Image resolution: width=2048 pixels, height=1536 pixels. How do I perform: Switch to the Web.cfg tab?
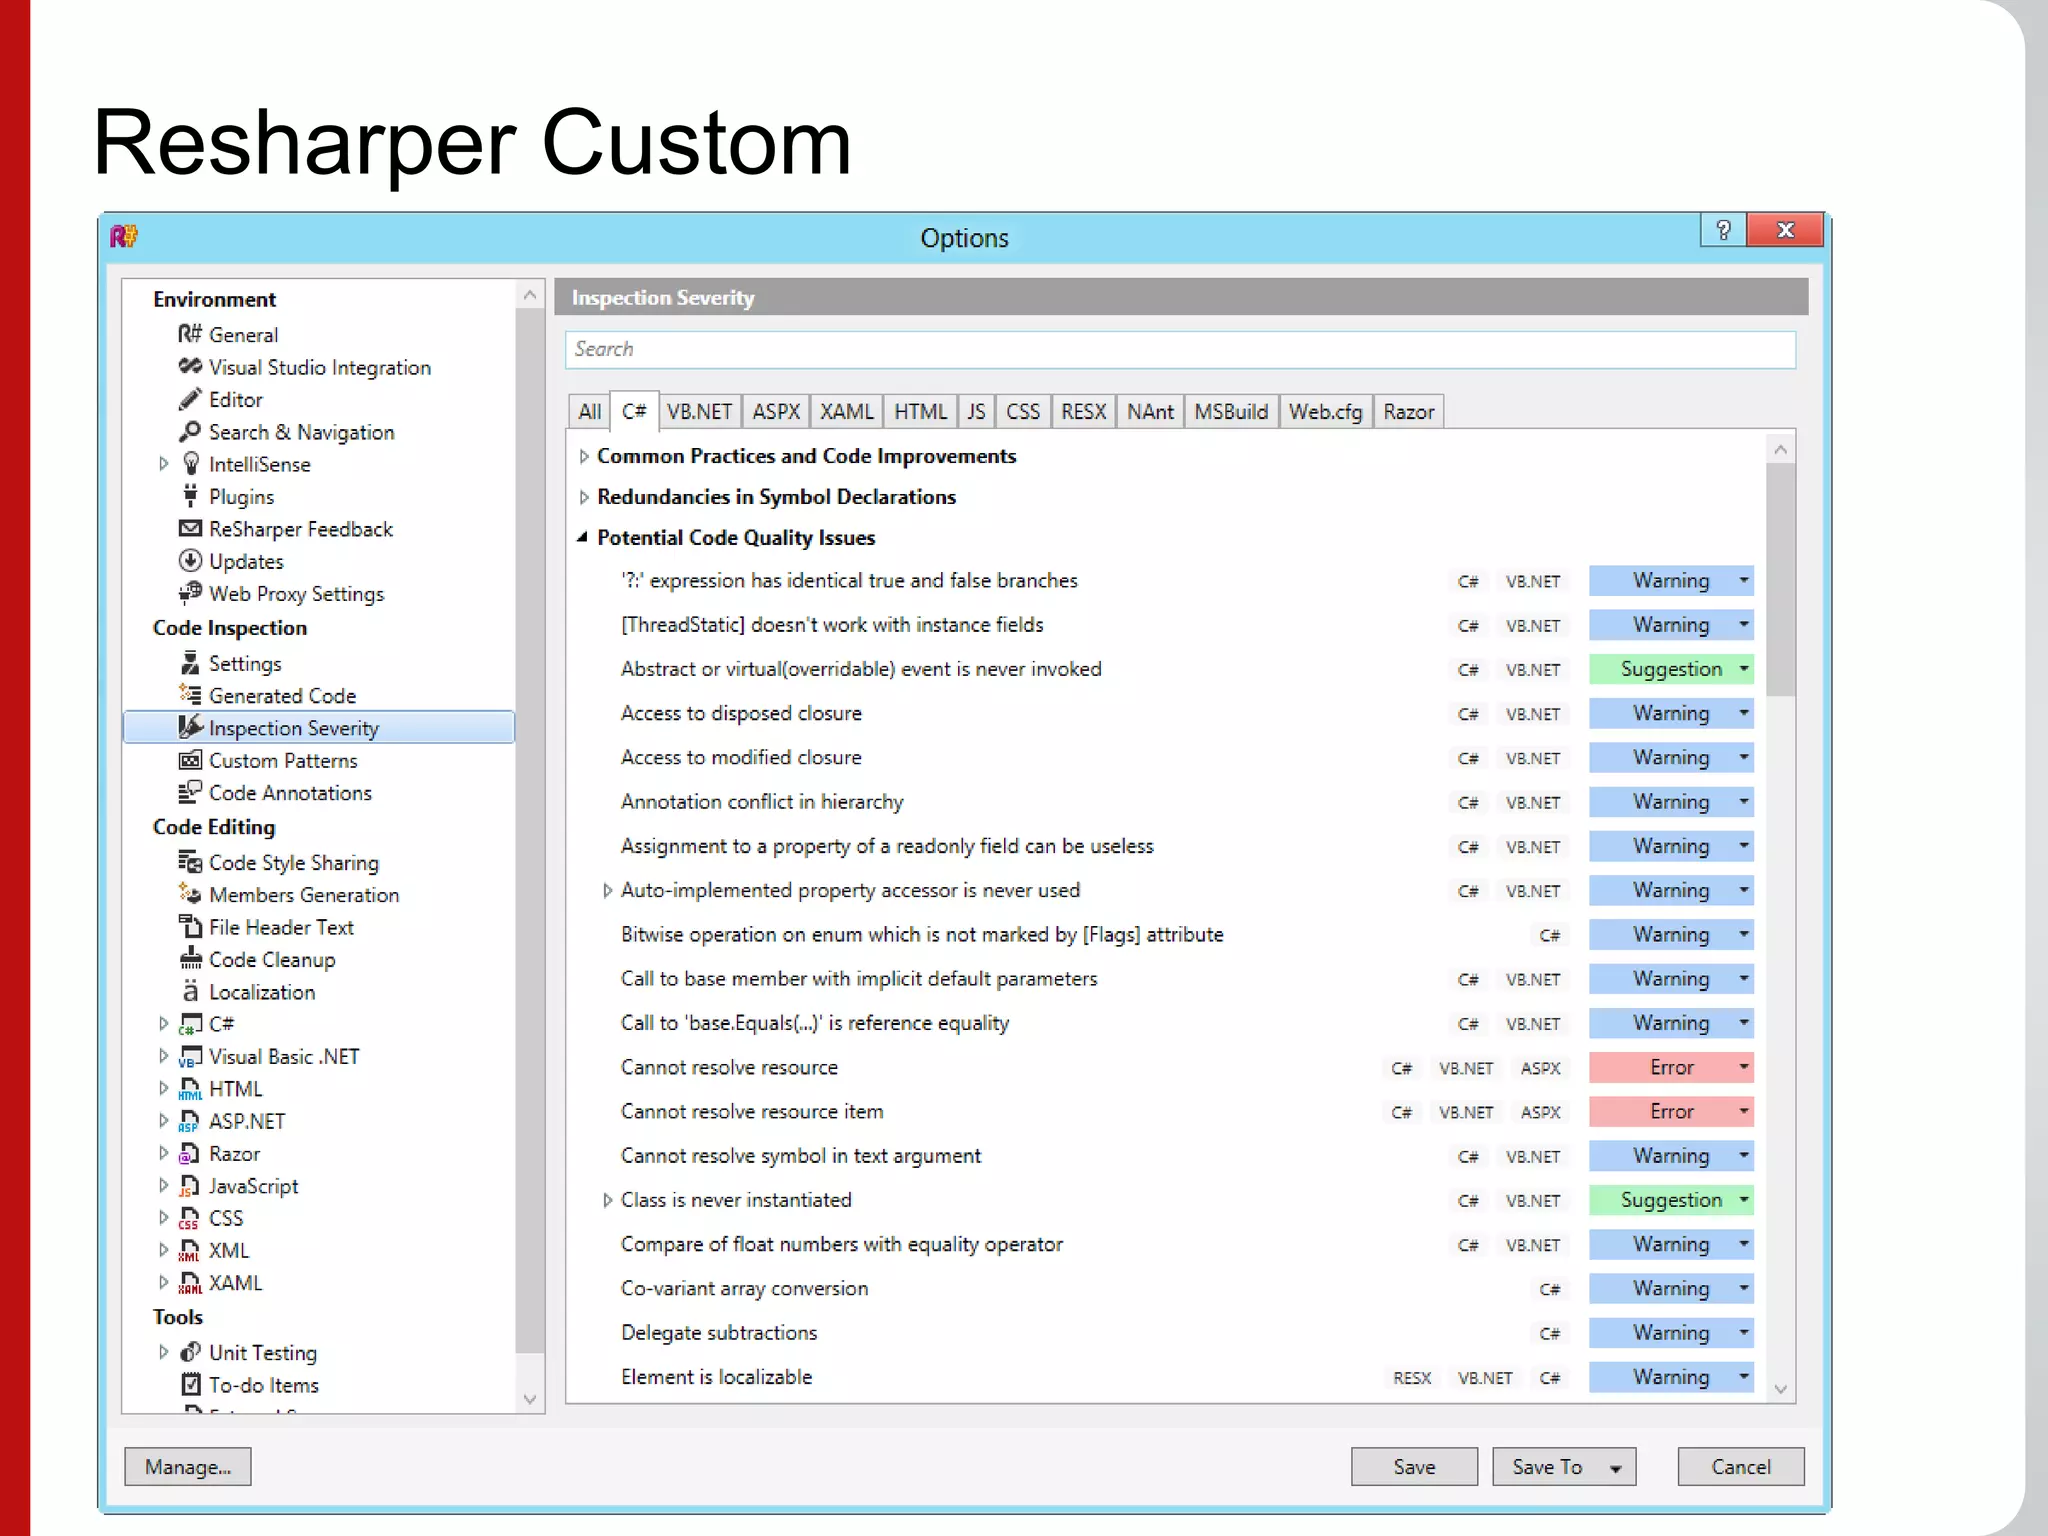[1325, 411]
